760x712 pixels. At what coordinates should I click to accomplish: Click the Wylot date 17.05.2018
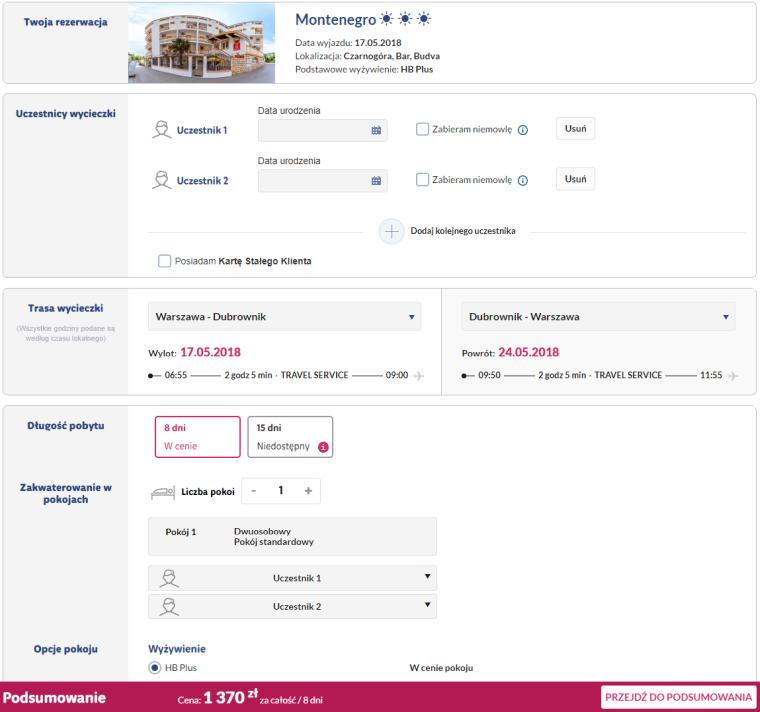[210, 352]
